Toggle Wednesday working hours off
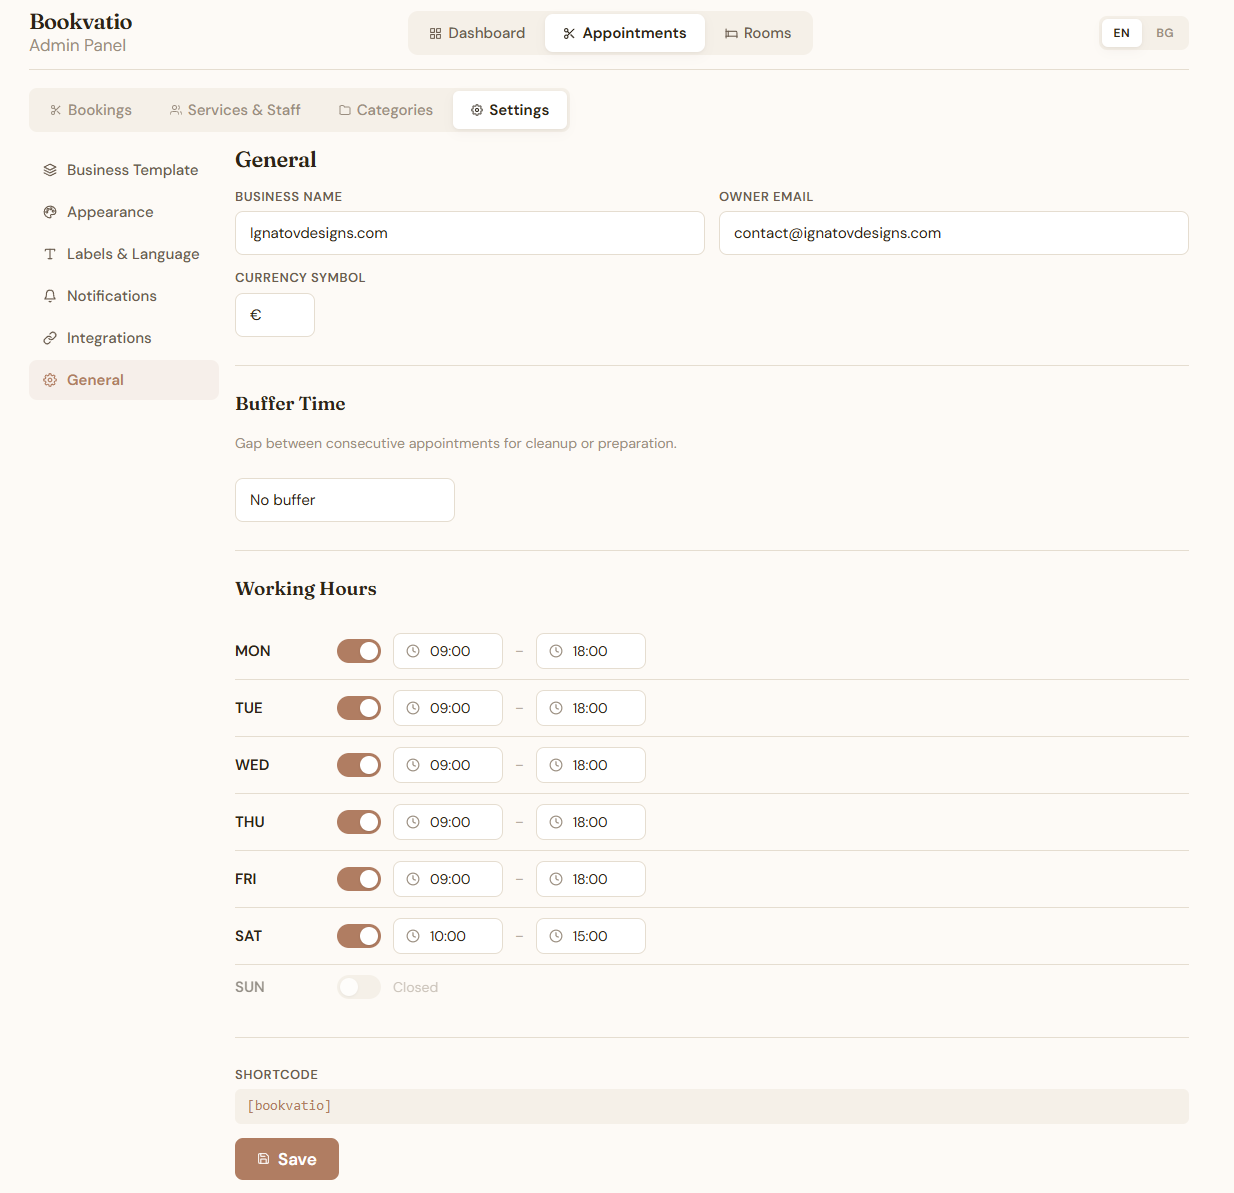The width and height of the screenshot is (1234, 1193). pos(359,765)
